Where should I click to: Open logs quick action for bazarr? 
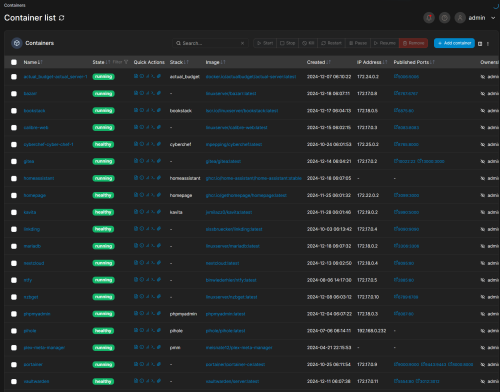[136, 93]
